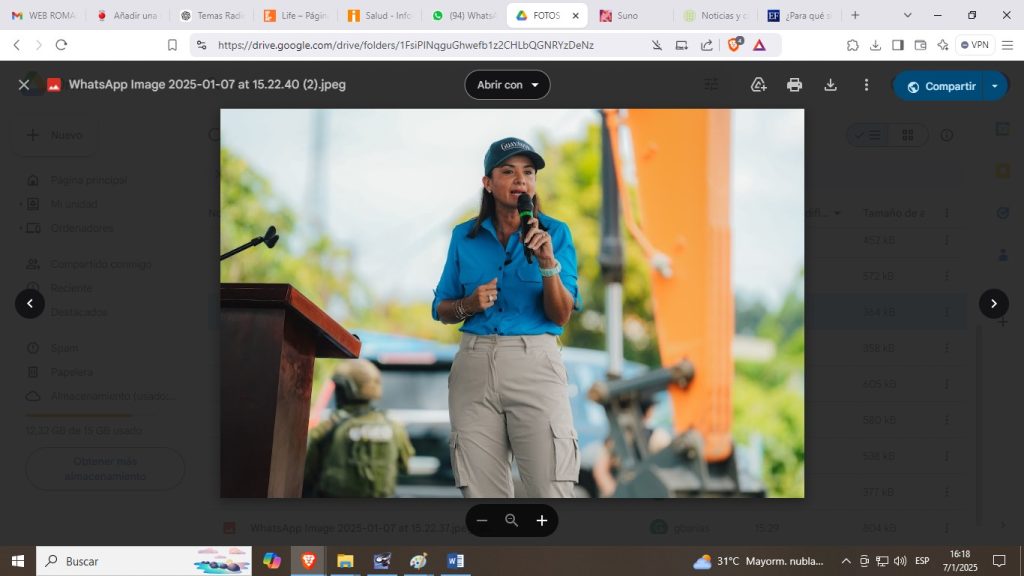
Task: Click the ESP language indicator
Action: coord(922,561)
